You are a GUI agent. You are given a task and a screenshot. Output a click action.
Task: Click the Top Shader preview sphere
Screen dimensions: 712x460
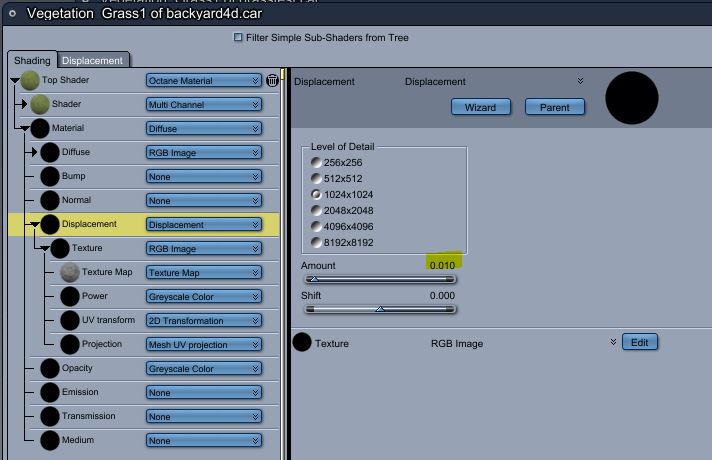tap(30, 80)
